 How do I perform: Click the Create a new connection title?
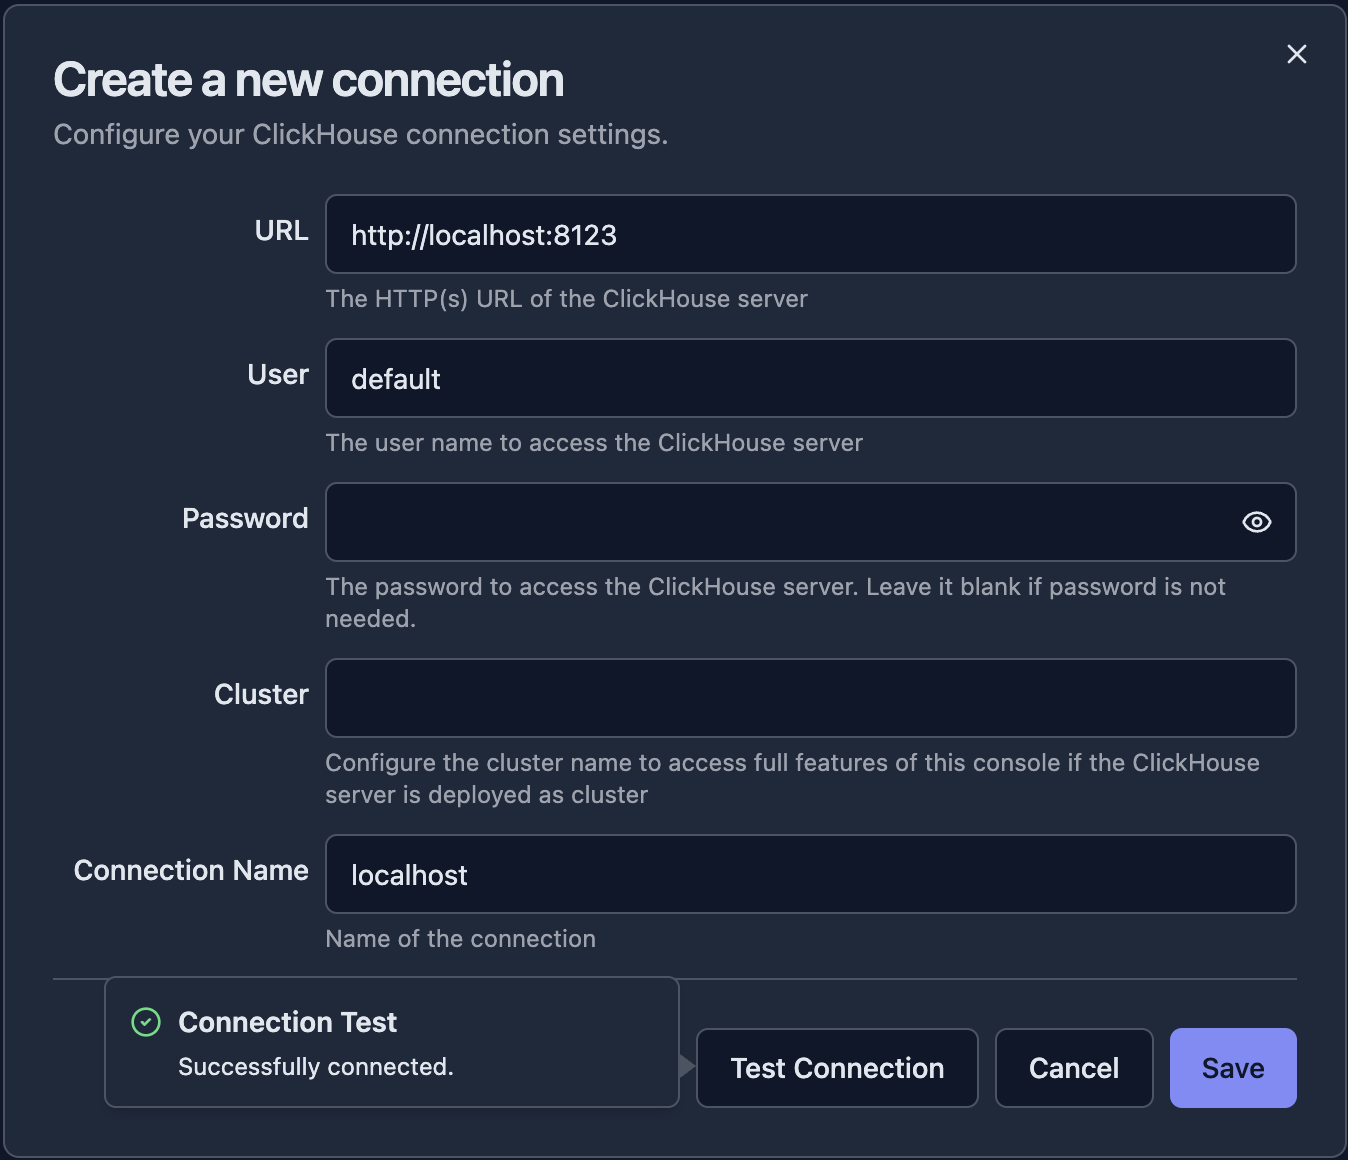coord(308,79)
